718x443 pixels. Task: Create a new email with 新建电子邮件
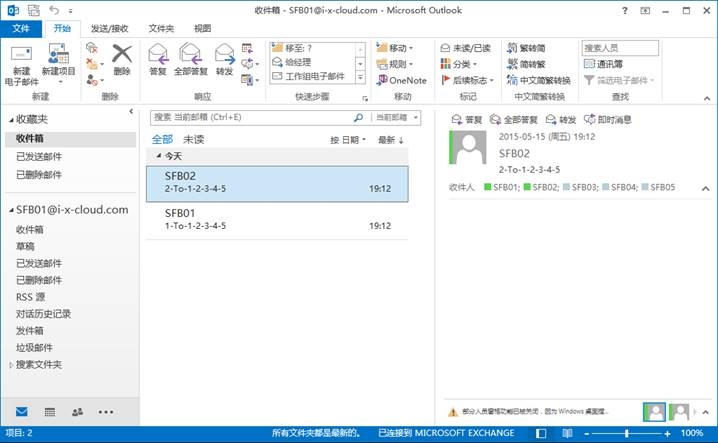click(22, 66)
